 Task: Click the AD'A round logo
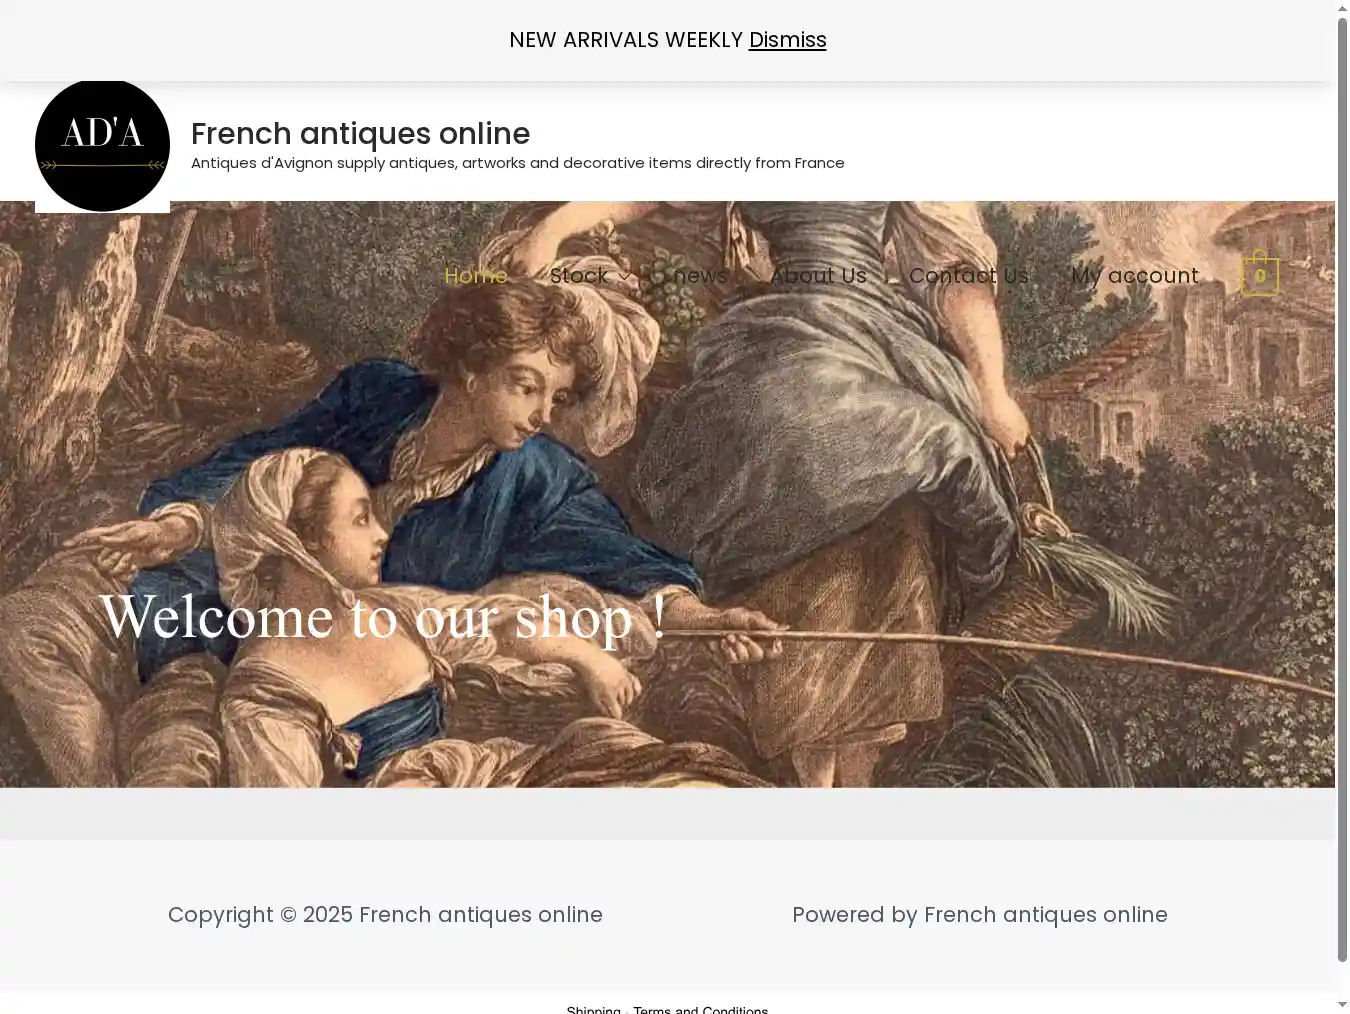coord(102,145)
